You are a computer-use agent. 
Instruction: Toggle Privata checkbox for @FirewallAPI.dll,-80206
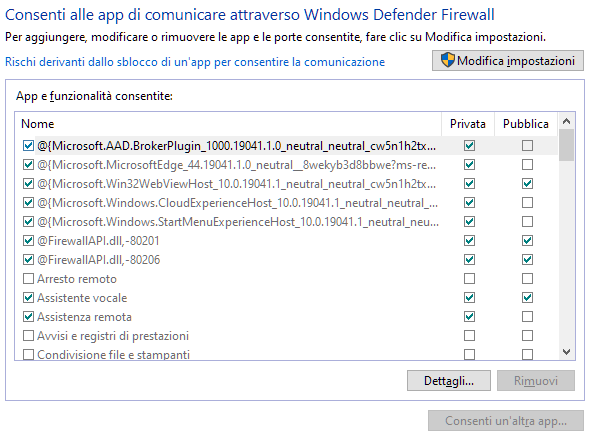pyautogui.click(x=469, y=259)
